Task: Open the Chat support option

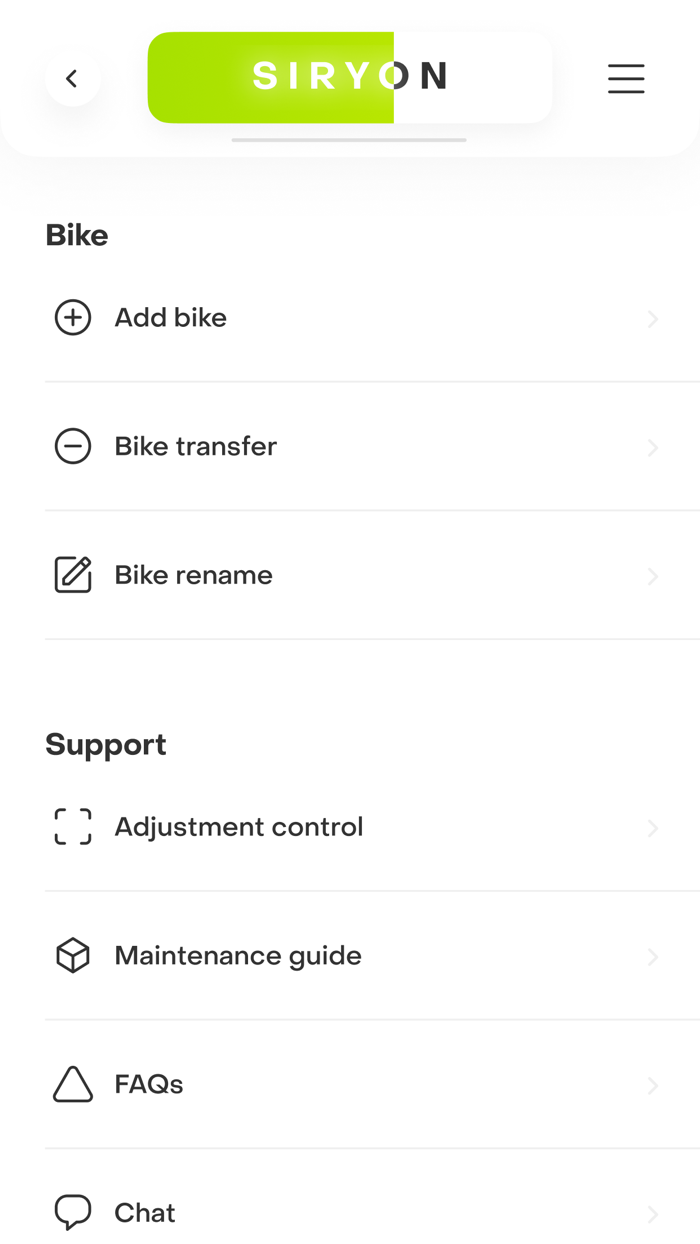Action: pos(145,1213)
